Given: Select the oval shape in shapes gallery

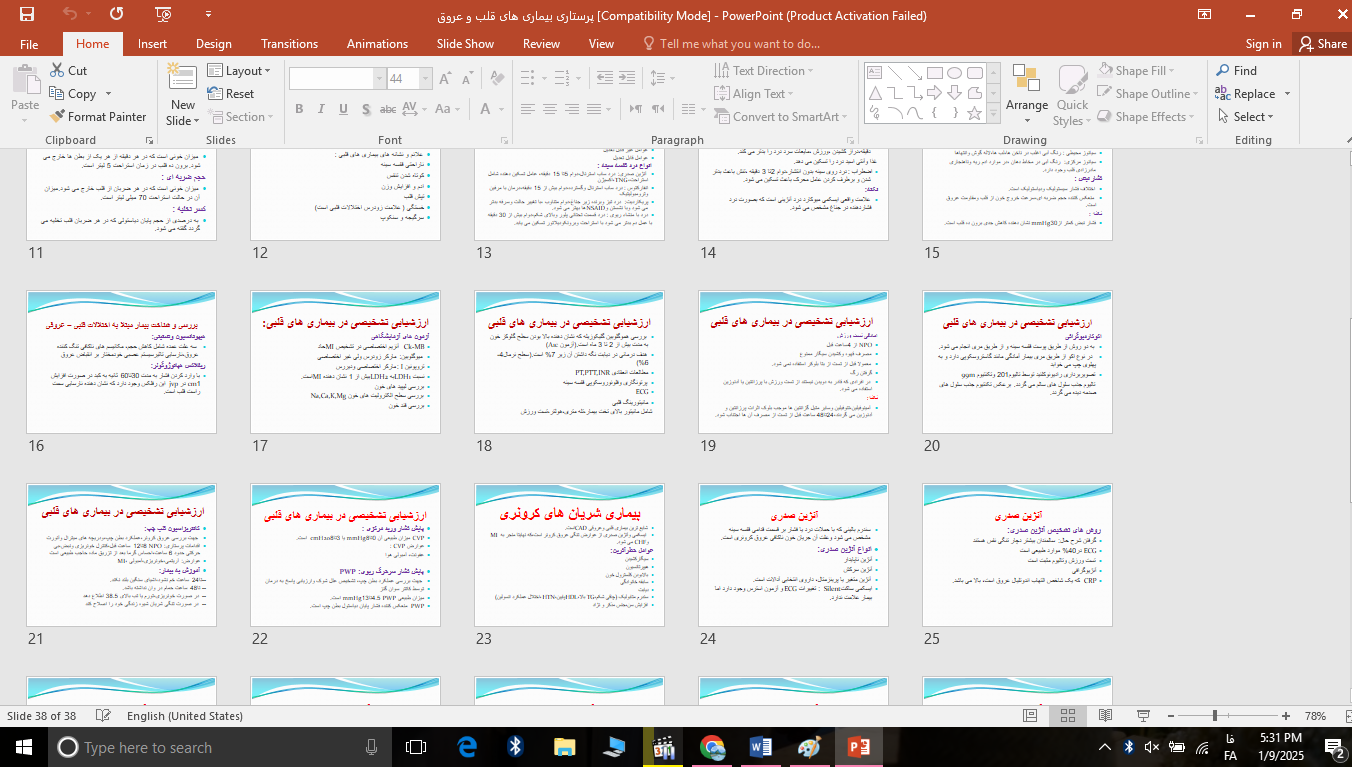Looking at the screenshot, I should (954, 73).
